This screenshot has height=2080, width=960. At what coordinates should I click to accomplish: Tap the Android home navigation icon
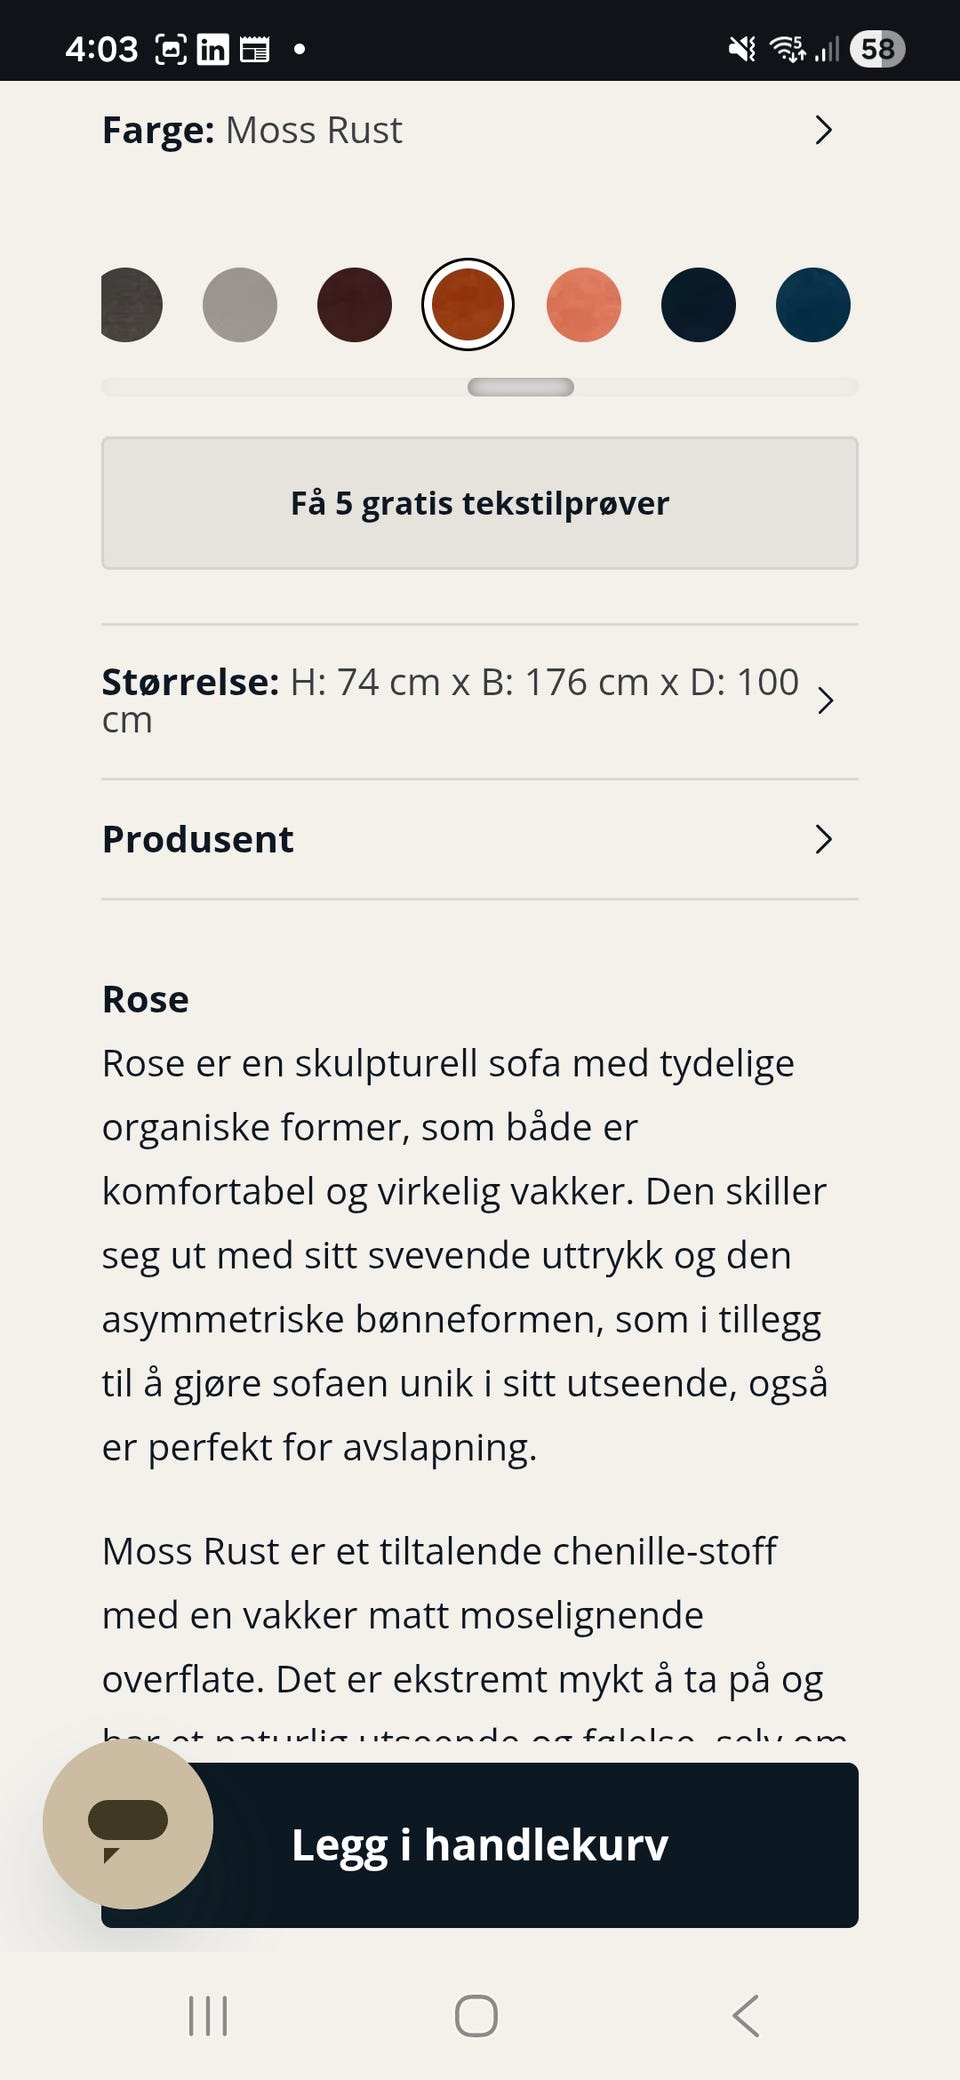tap(476, 2015)
